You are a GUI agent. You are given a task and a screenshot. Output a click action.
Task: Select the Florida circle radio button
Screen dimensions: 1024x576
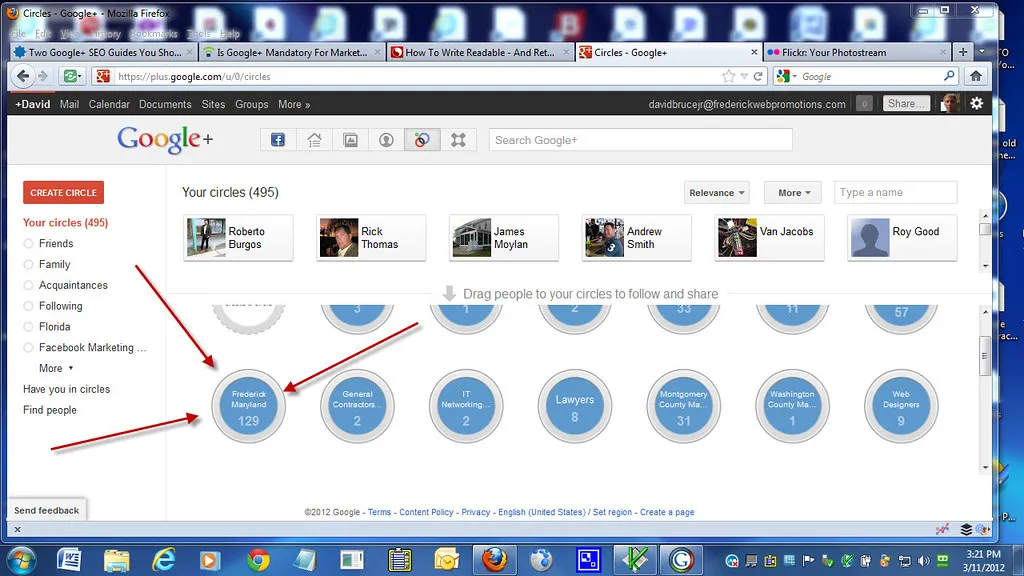pos(28,327)
